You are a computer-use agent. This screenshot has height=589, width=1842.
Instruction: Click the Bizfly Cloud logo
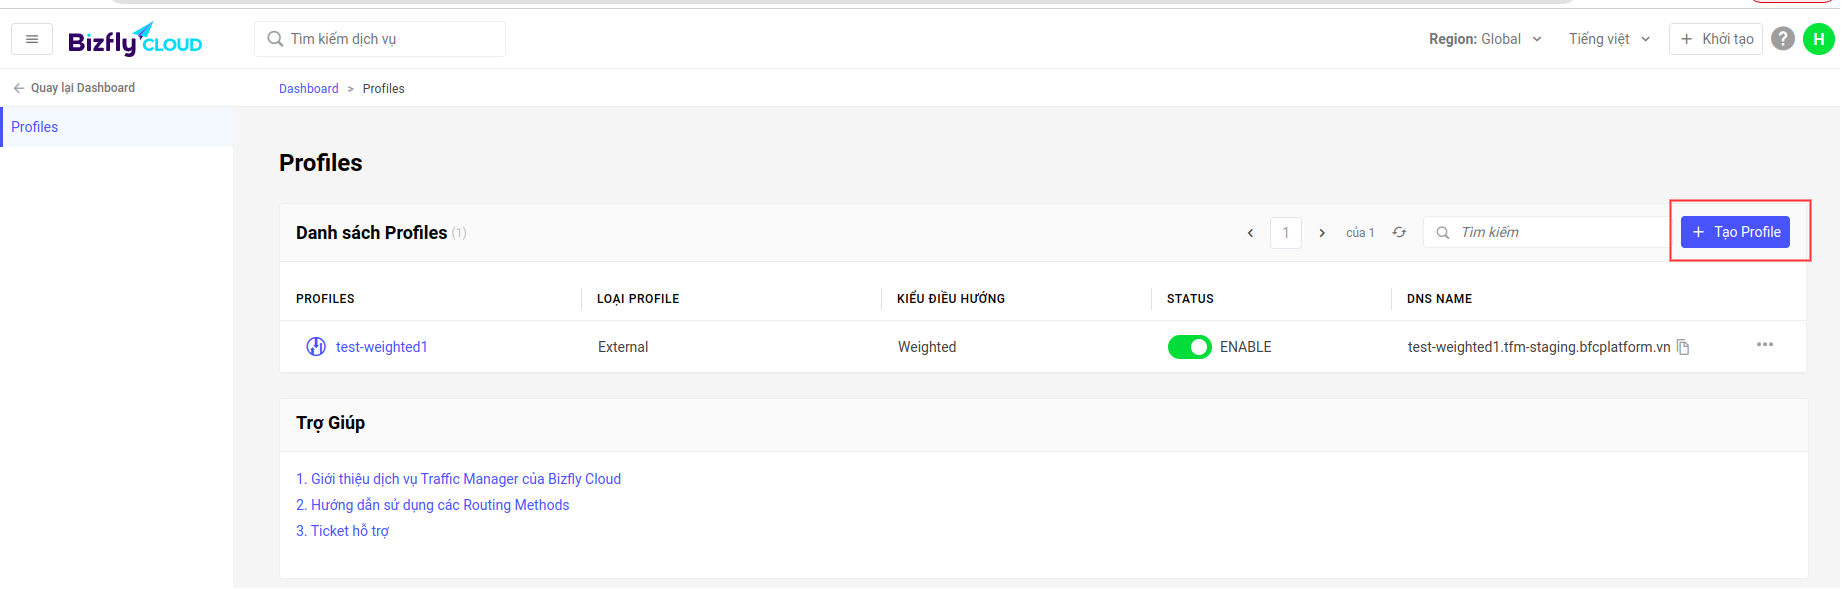(x=135, y=40)
